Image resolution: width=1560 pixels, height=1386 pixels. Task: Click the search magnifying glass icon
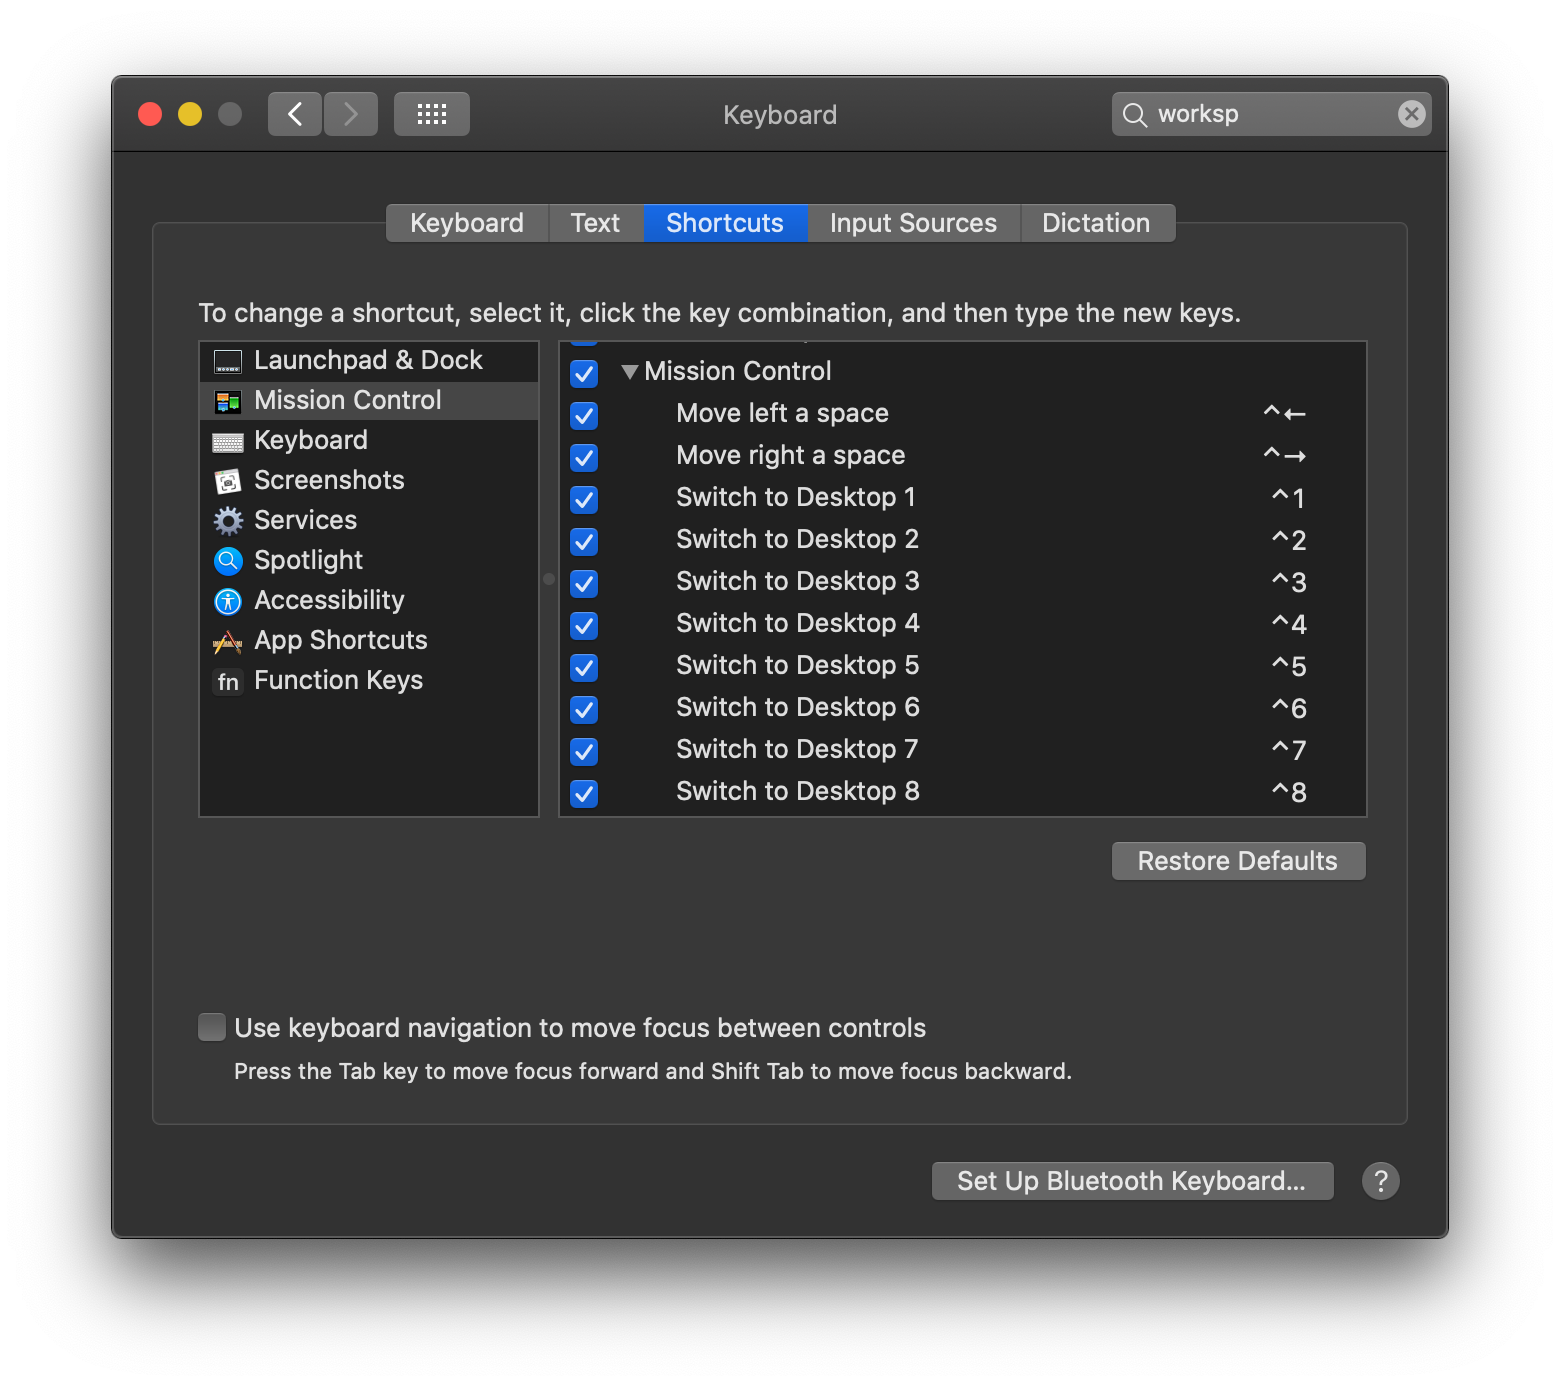pyautogui.click(x=1134, y=115)
